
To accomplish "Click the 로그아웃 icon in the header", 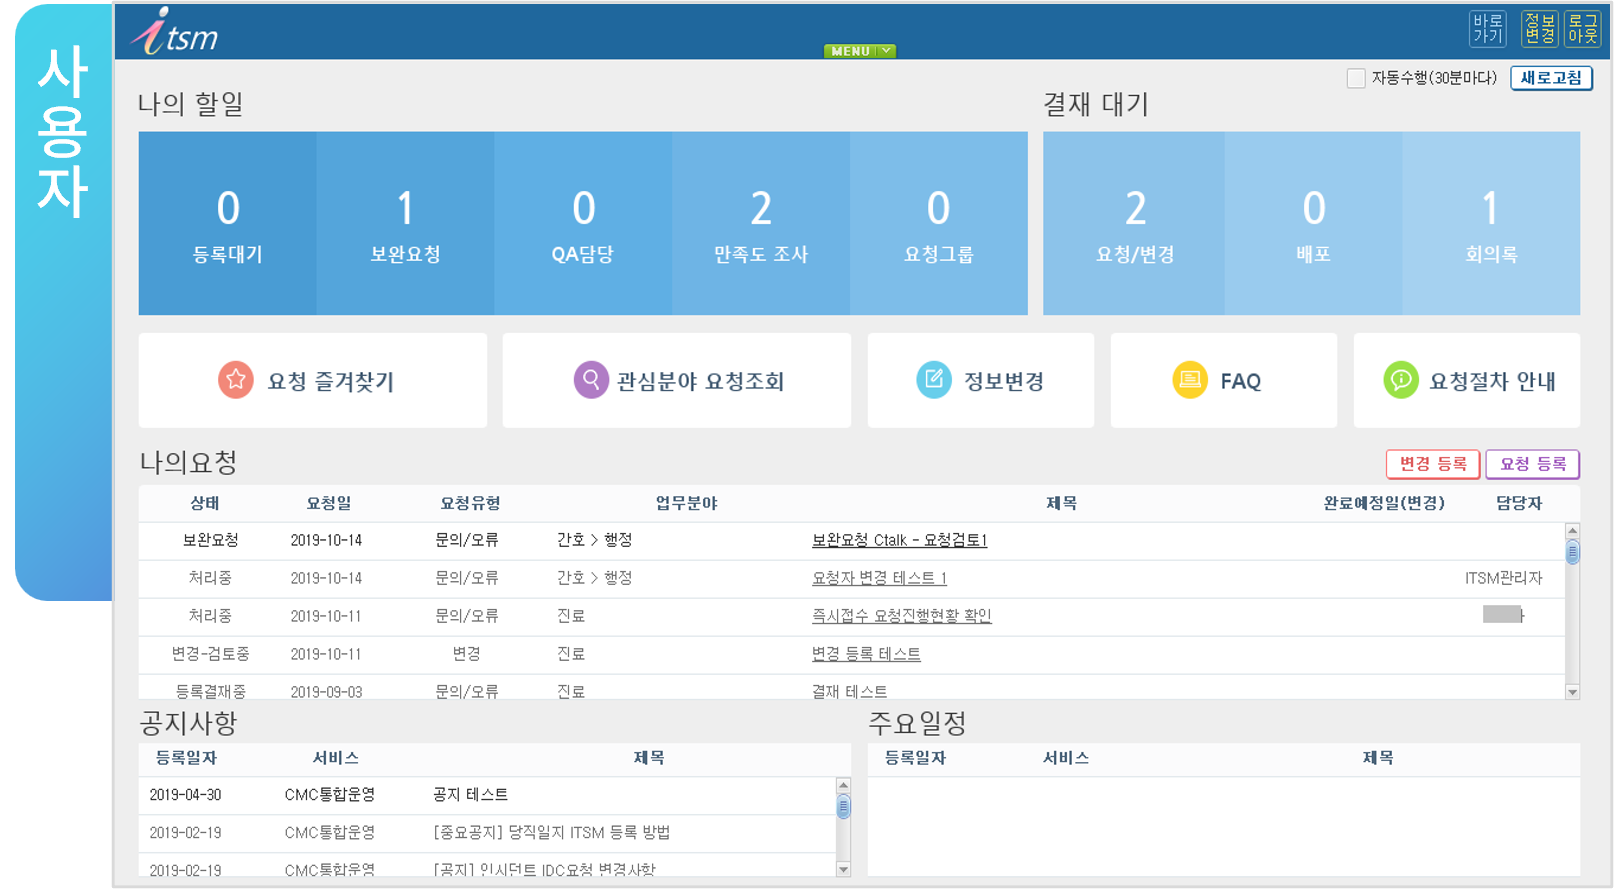I will click(x=1582, y=29).
